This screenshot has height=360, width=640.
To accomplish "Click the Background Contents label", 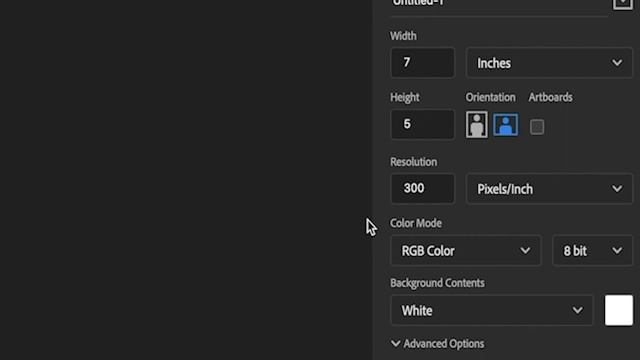I will click(x=437, y=283).
